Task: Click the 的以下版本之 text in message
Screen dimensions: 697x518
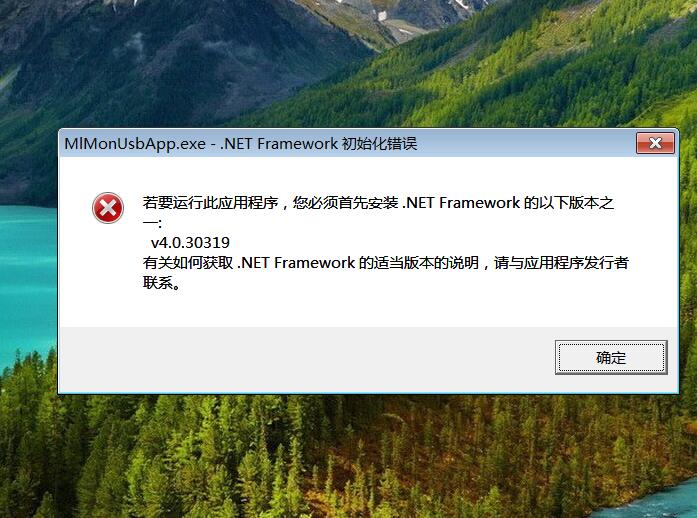Action: point(569,203)
